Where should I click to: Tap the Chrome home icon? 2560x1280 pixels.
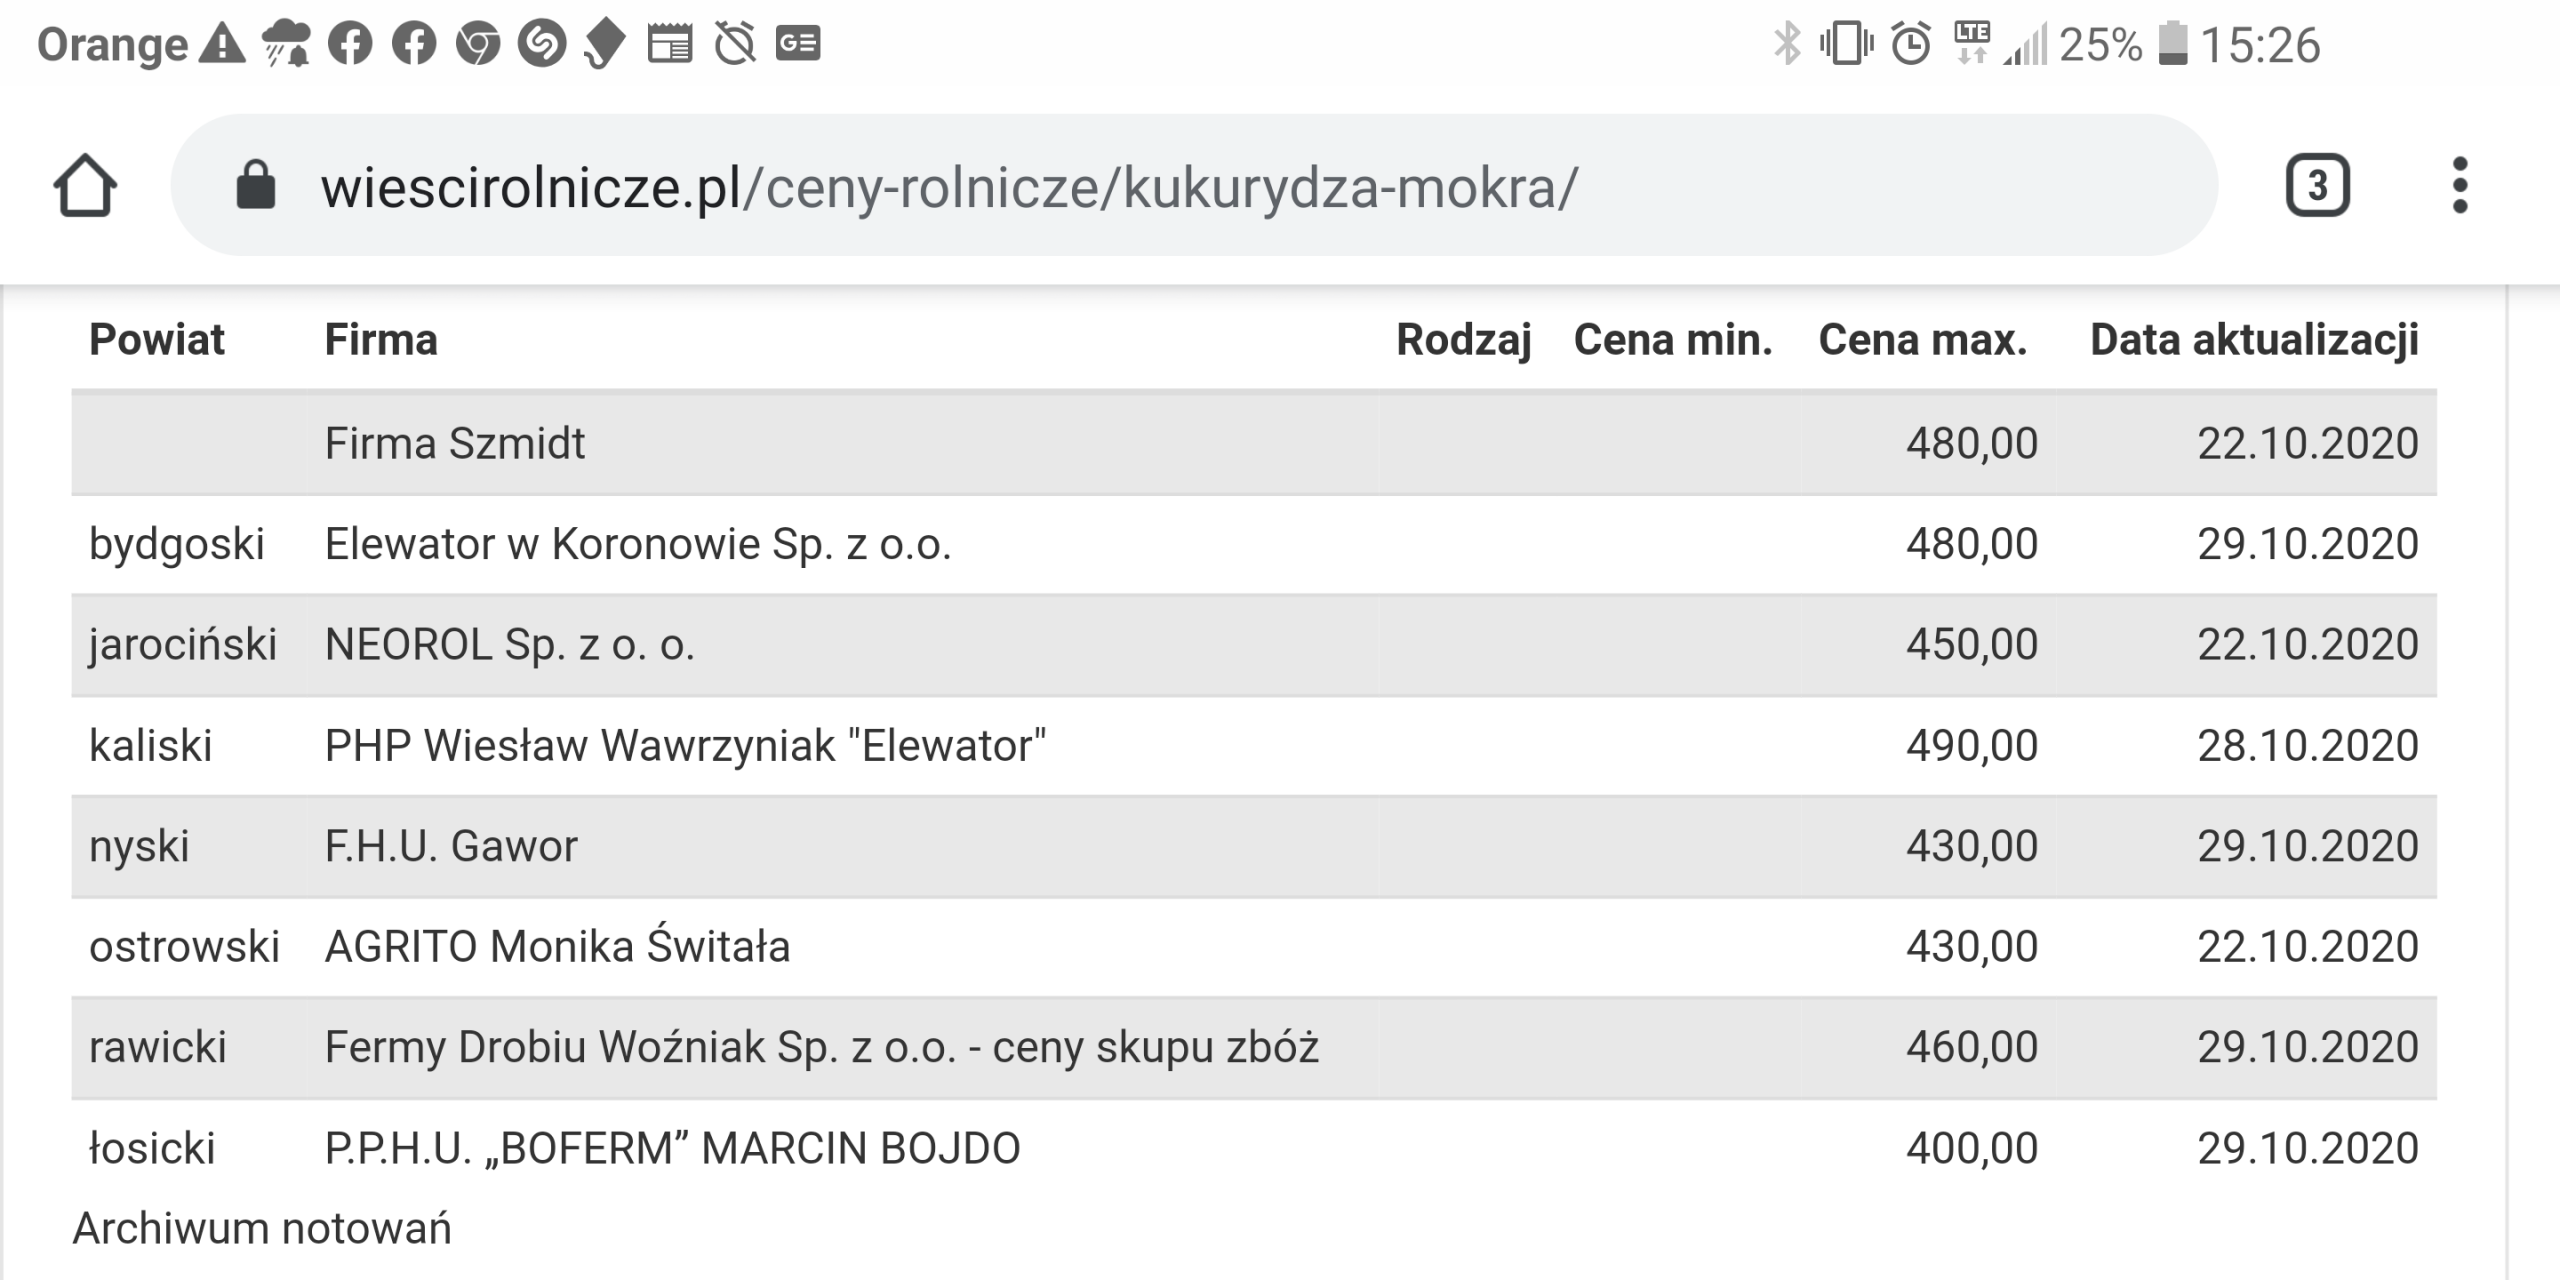click(x=85, y=186)
